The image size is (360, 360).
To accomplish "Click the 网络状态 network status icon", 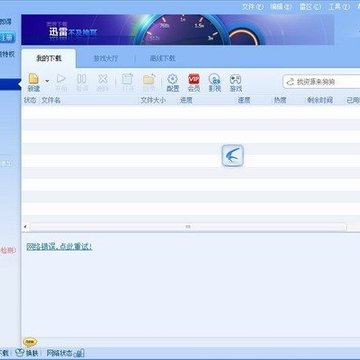I will [80, 353].
